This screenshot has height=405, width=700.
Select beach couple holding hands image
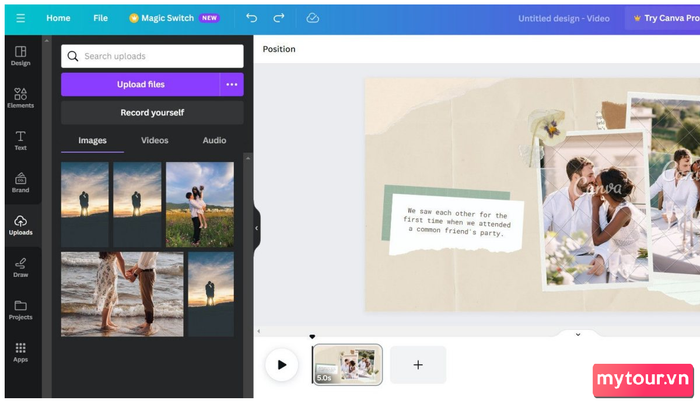tap(122, 294)
